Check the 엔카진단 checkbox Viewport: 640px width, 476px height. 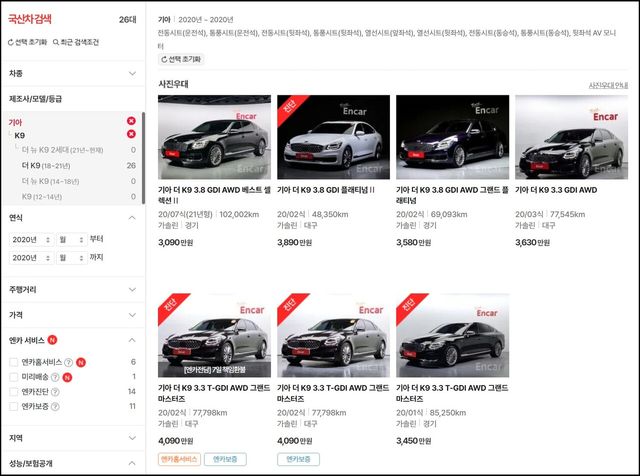pos(13,392)
